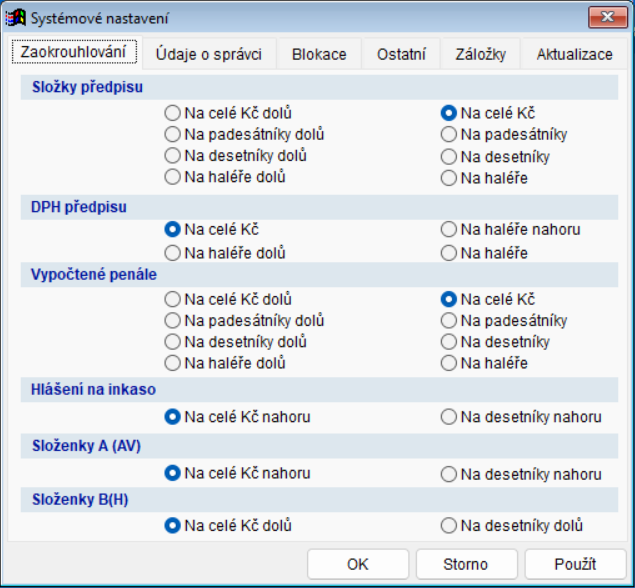The width and height of the screenshot is (635, 588).
Task: Cancel changes with the Storno button
Action: [x=466, y=564]
